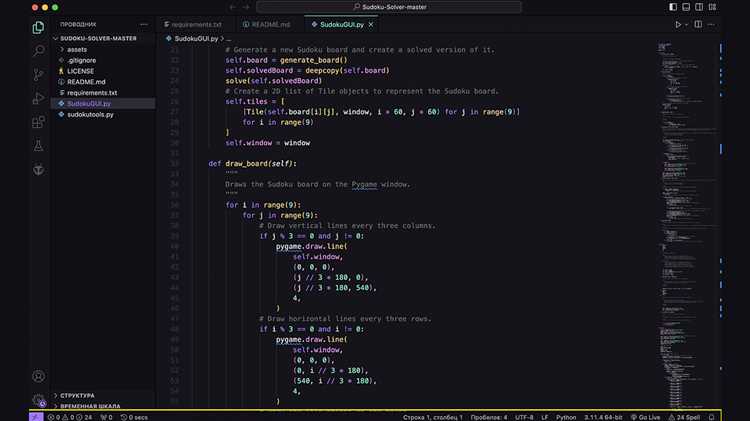Expand the ВРЕМЕННАЯ ШКАЛА timeline section
The image size is (750, 421).
click(x=90, y=406)
